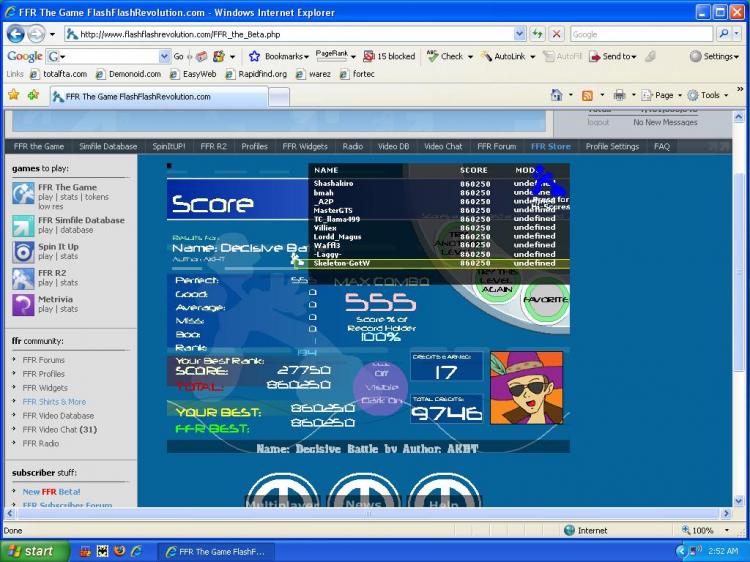Toggle the purple Off/Visible/Dark On circle
750x562 pixels.
point(380,386)
